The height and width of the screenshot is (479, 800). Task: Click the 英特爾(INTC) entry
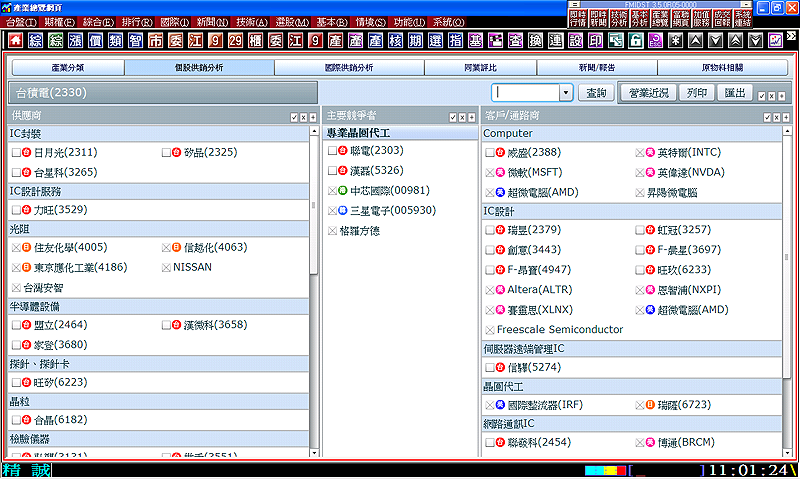pyautogui.click(x=689, y=153)
